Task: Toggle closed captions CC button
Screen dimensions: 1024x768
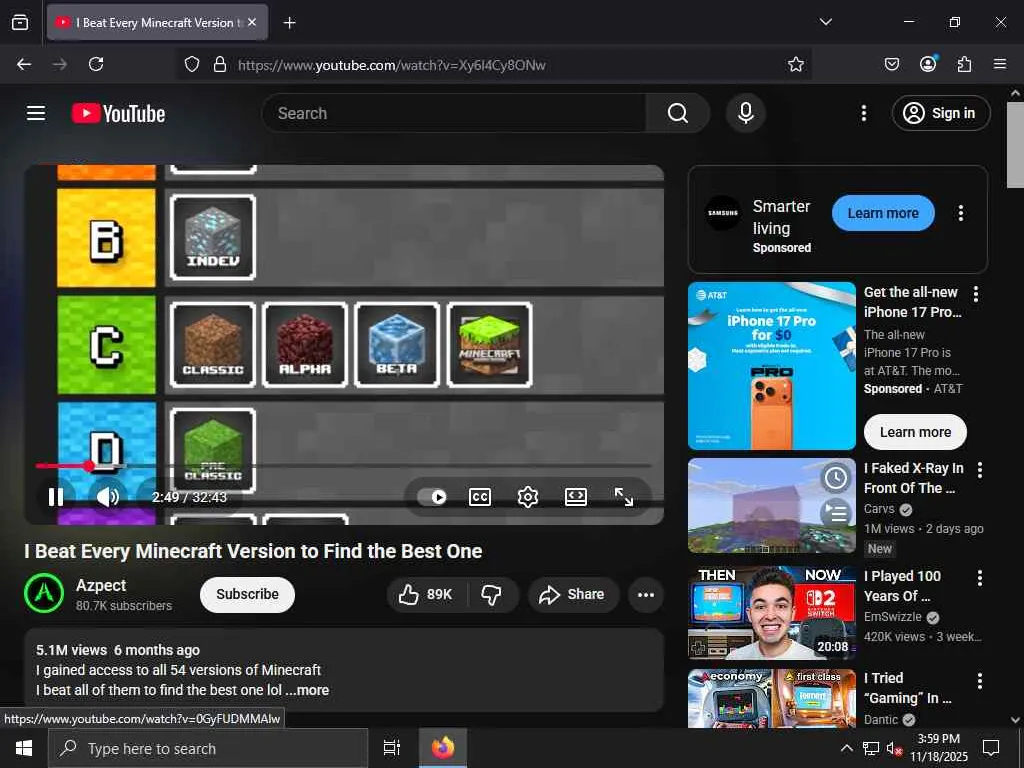Action: click(x=480, y=497)
